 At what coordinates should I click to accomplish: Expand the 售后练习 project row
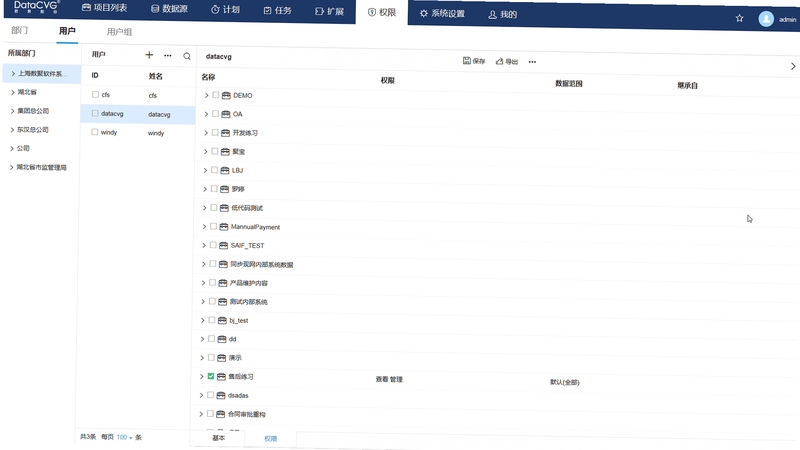(202, 377)
